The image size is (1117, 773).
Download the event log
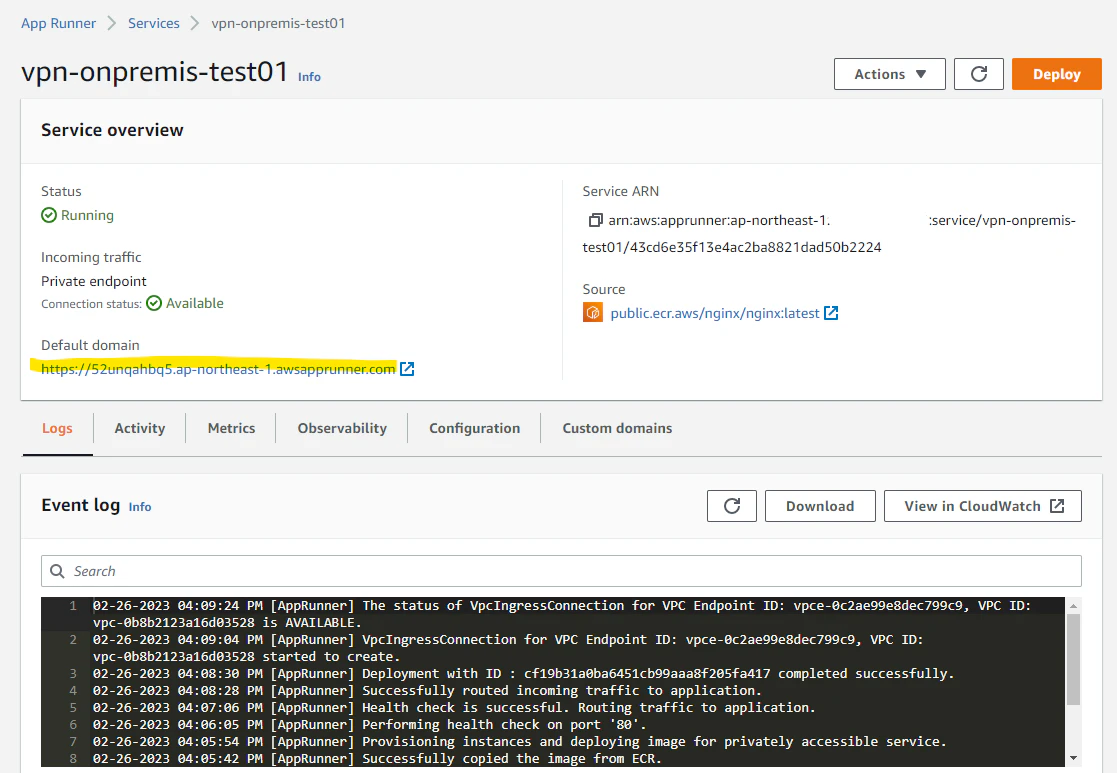820,506
